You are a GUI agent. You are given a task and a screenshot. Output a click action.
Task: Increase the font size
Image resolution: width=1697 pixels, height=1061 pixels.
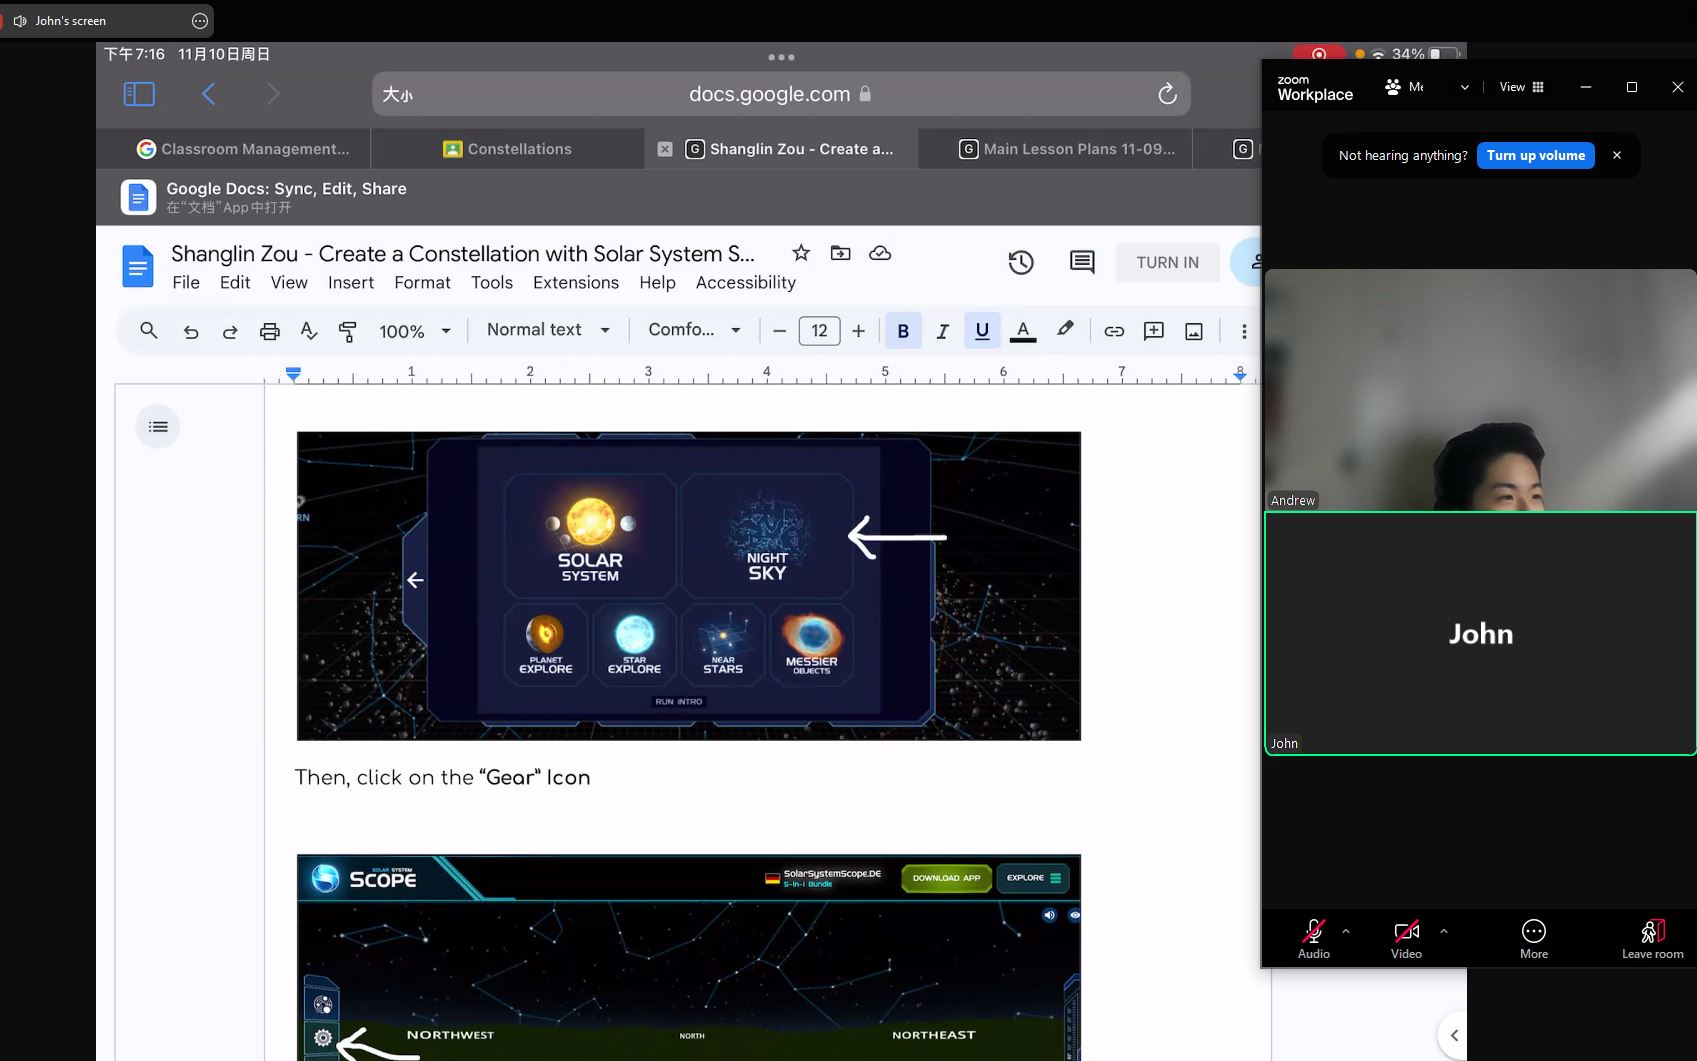pyautogui.click(x=858, y=331)
